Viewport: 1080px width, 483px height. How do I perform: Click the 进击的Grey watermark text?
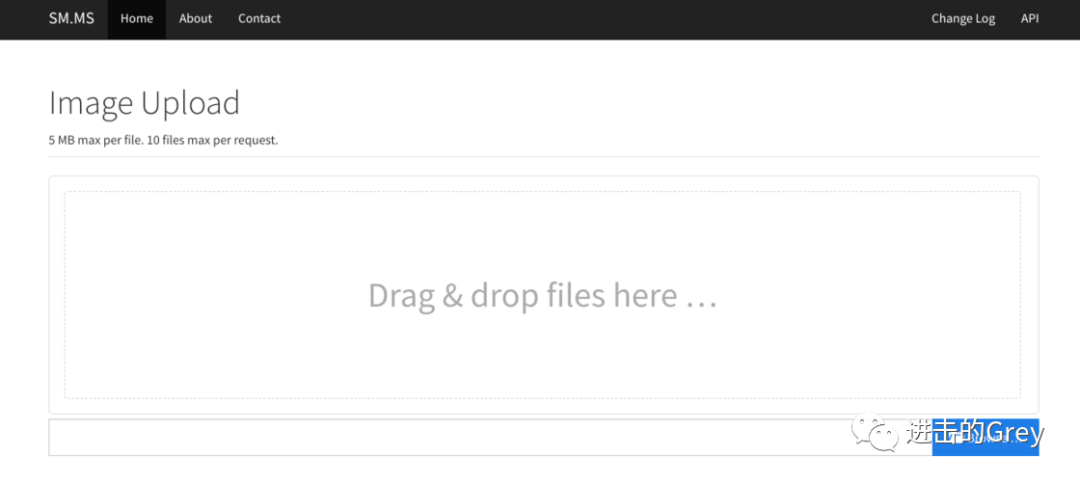[x=975, y=432]
